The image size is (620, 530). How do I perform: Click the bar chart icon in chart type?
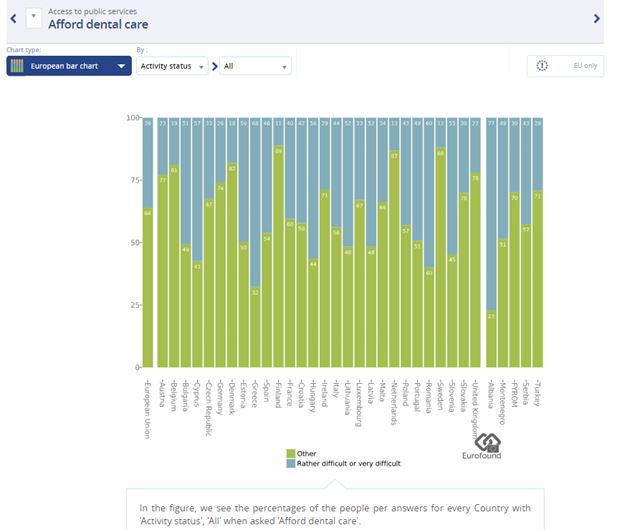point(18,66)
